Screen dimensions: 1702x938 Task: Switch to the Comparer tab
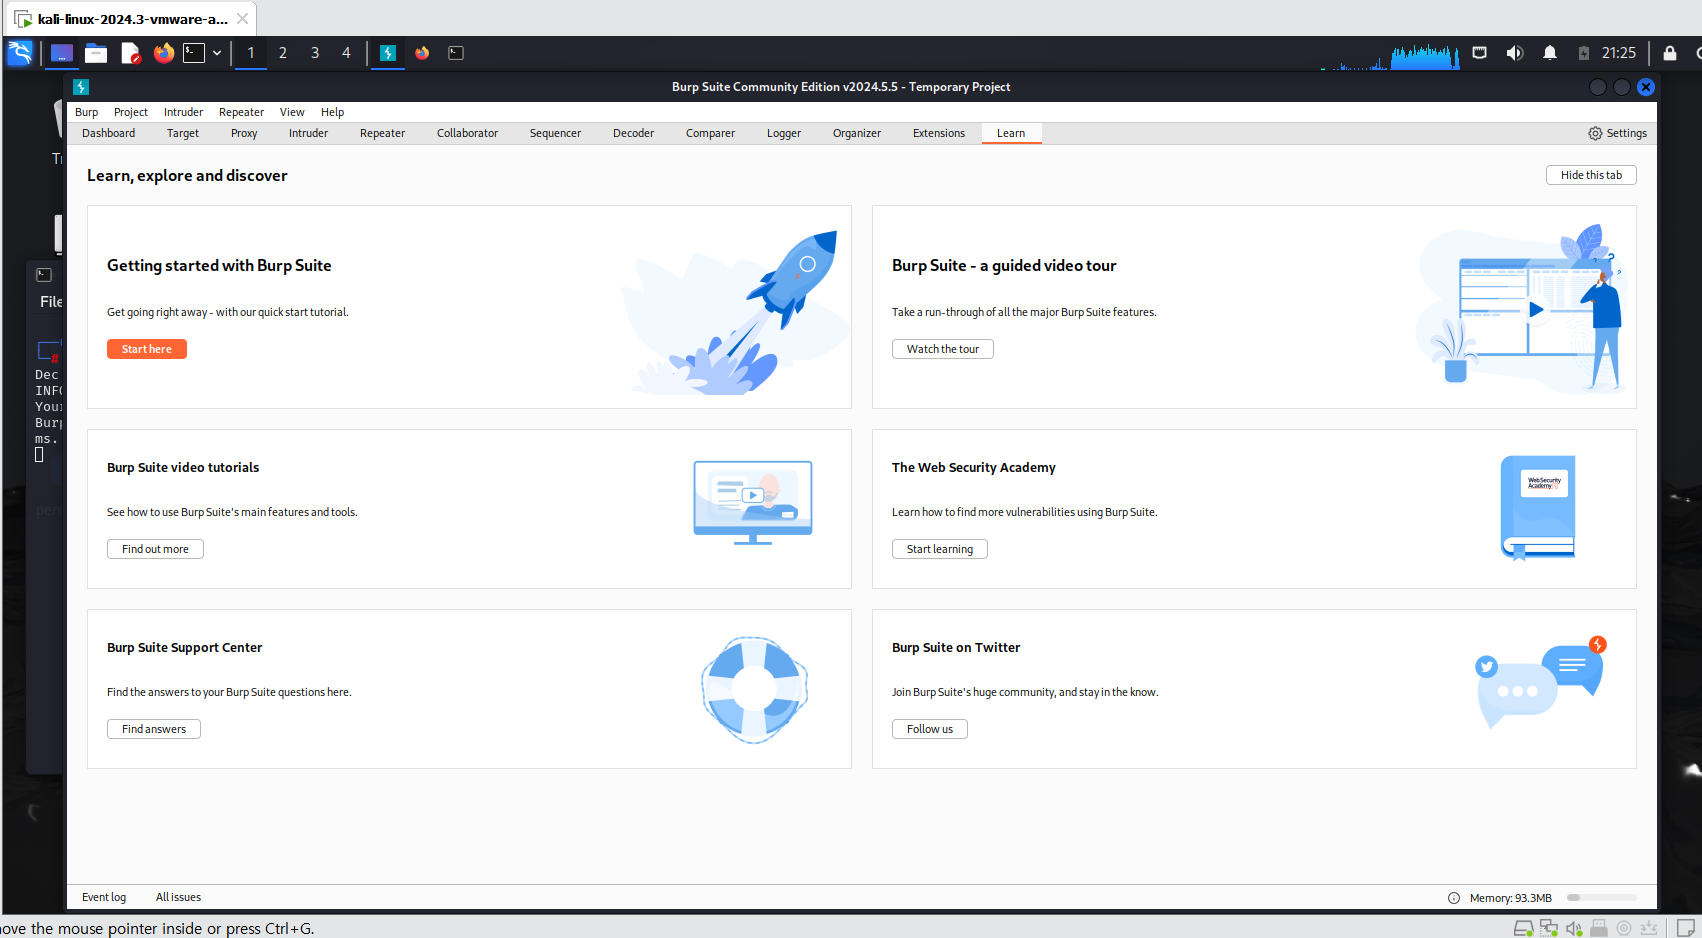[x=711, y=133]
